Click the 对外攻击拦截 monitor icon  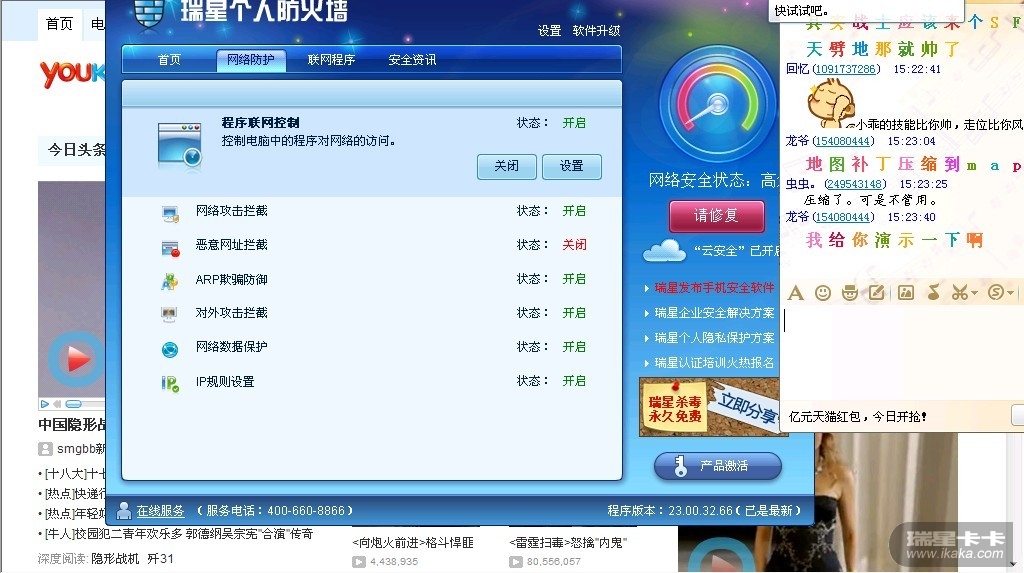[169, 314]
